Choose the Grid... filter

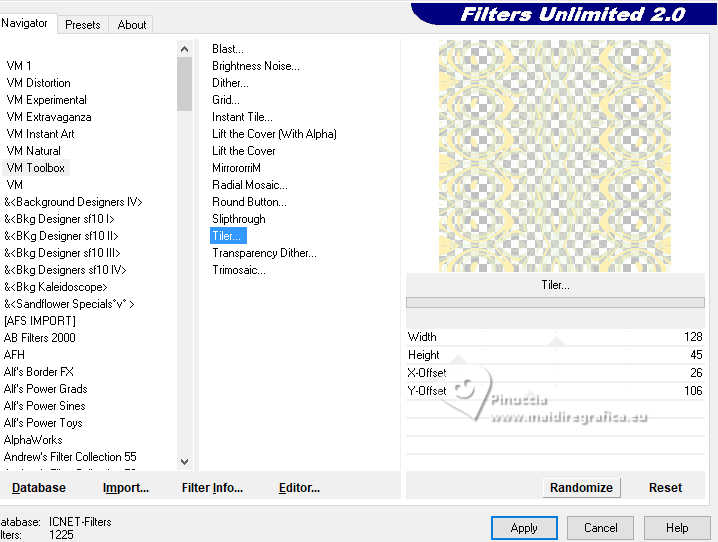[225, 100]
